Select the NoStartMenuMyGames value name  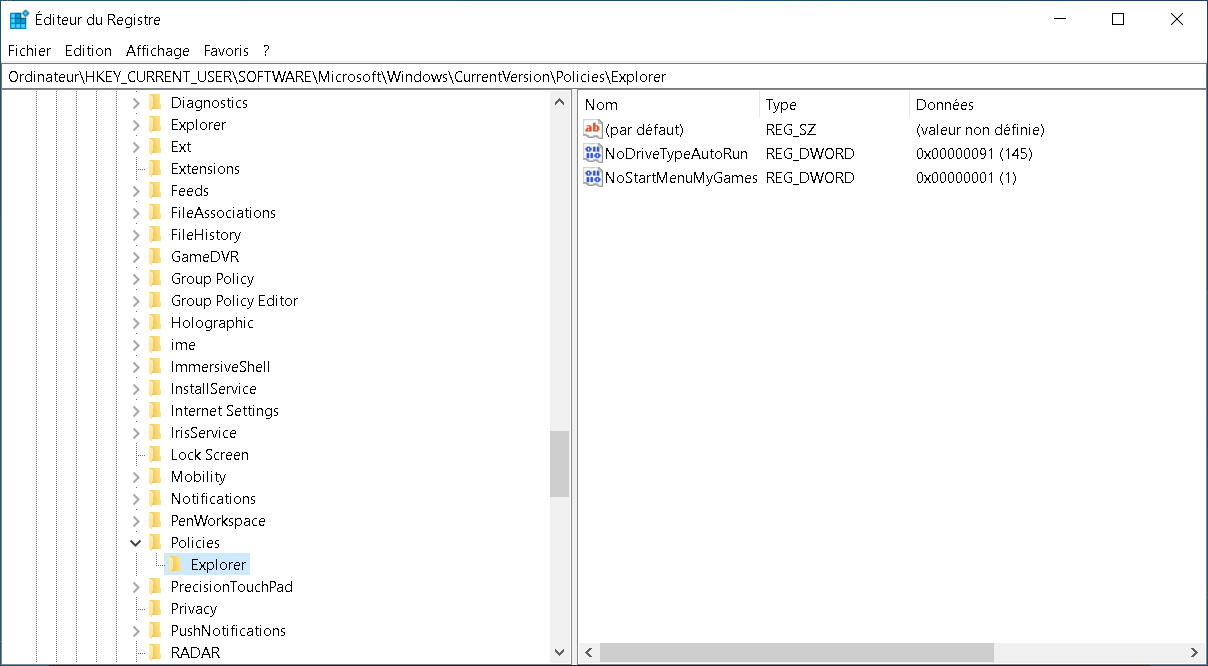coord(680,178)
